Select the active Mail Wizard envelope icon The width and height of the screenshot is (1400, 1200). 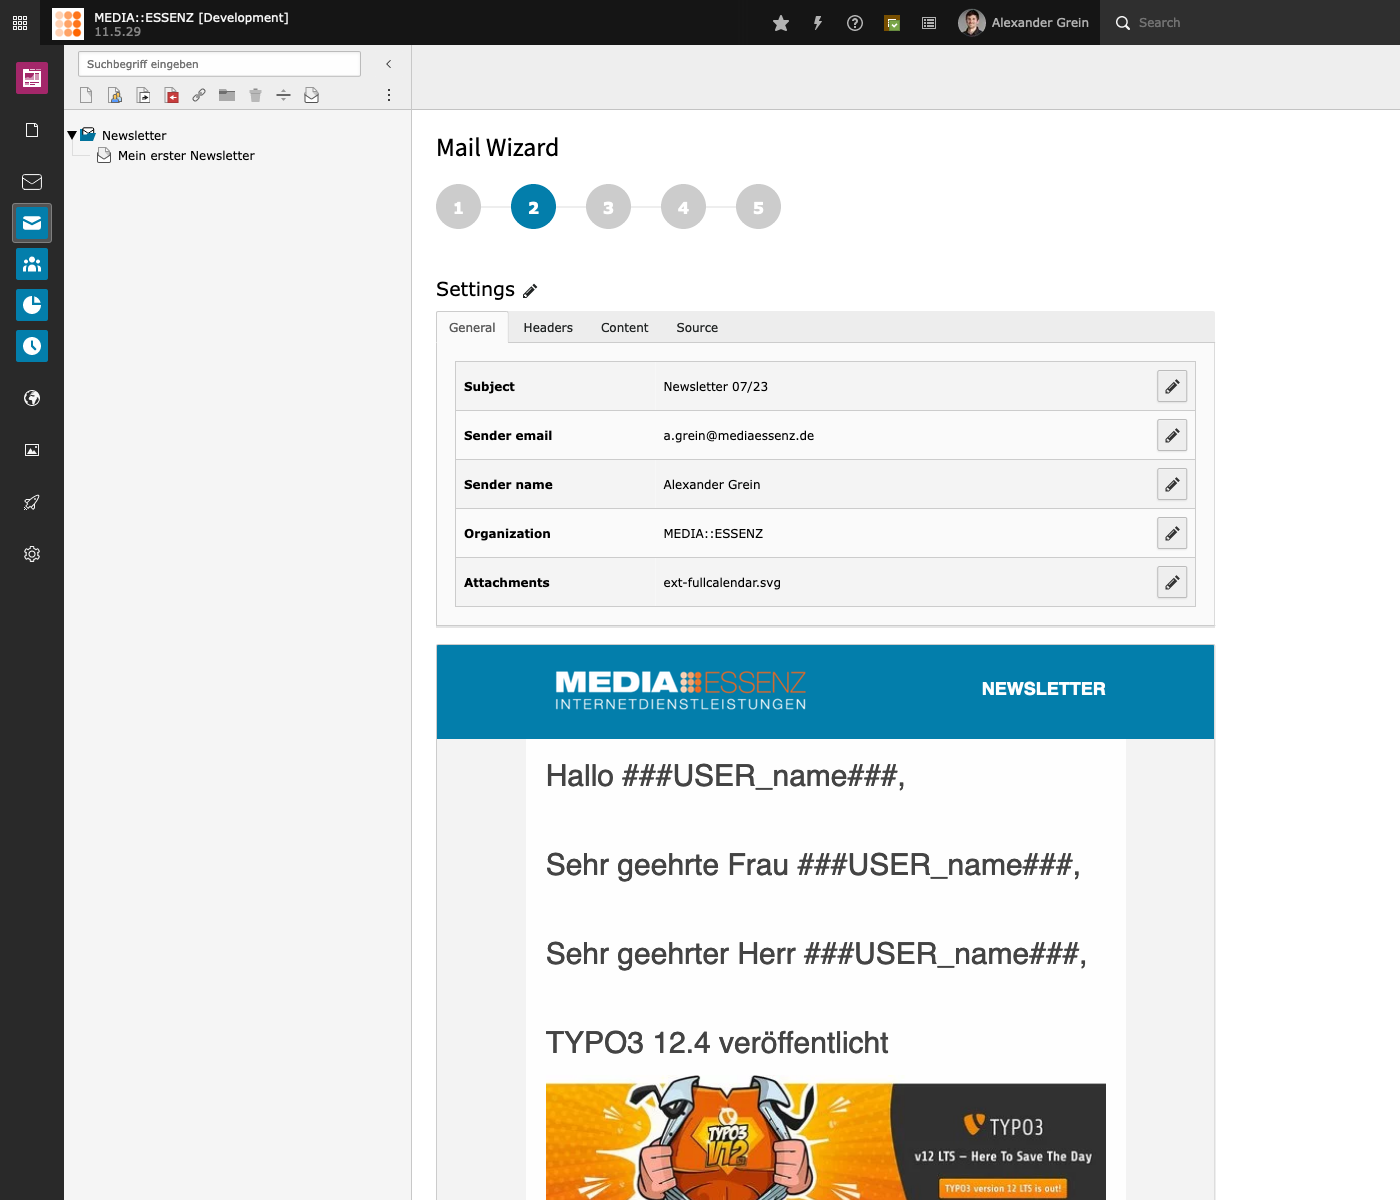coord(32,223)
